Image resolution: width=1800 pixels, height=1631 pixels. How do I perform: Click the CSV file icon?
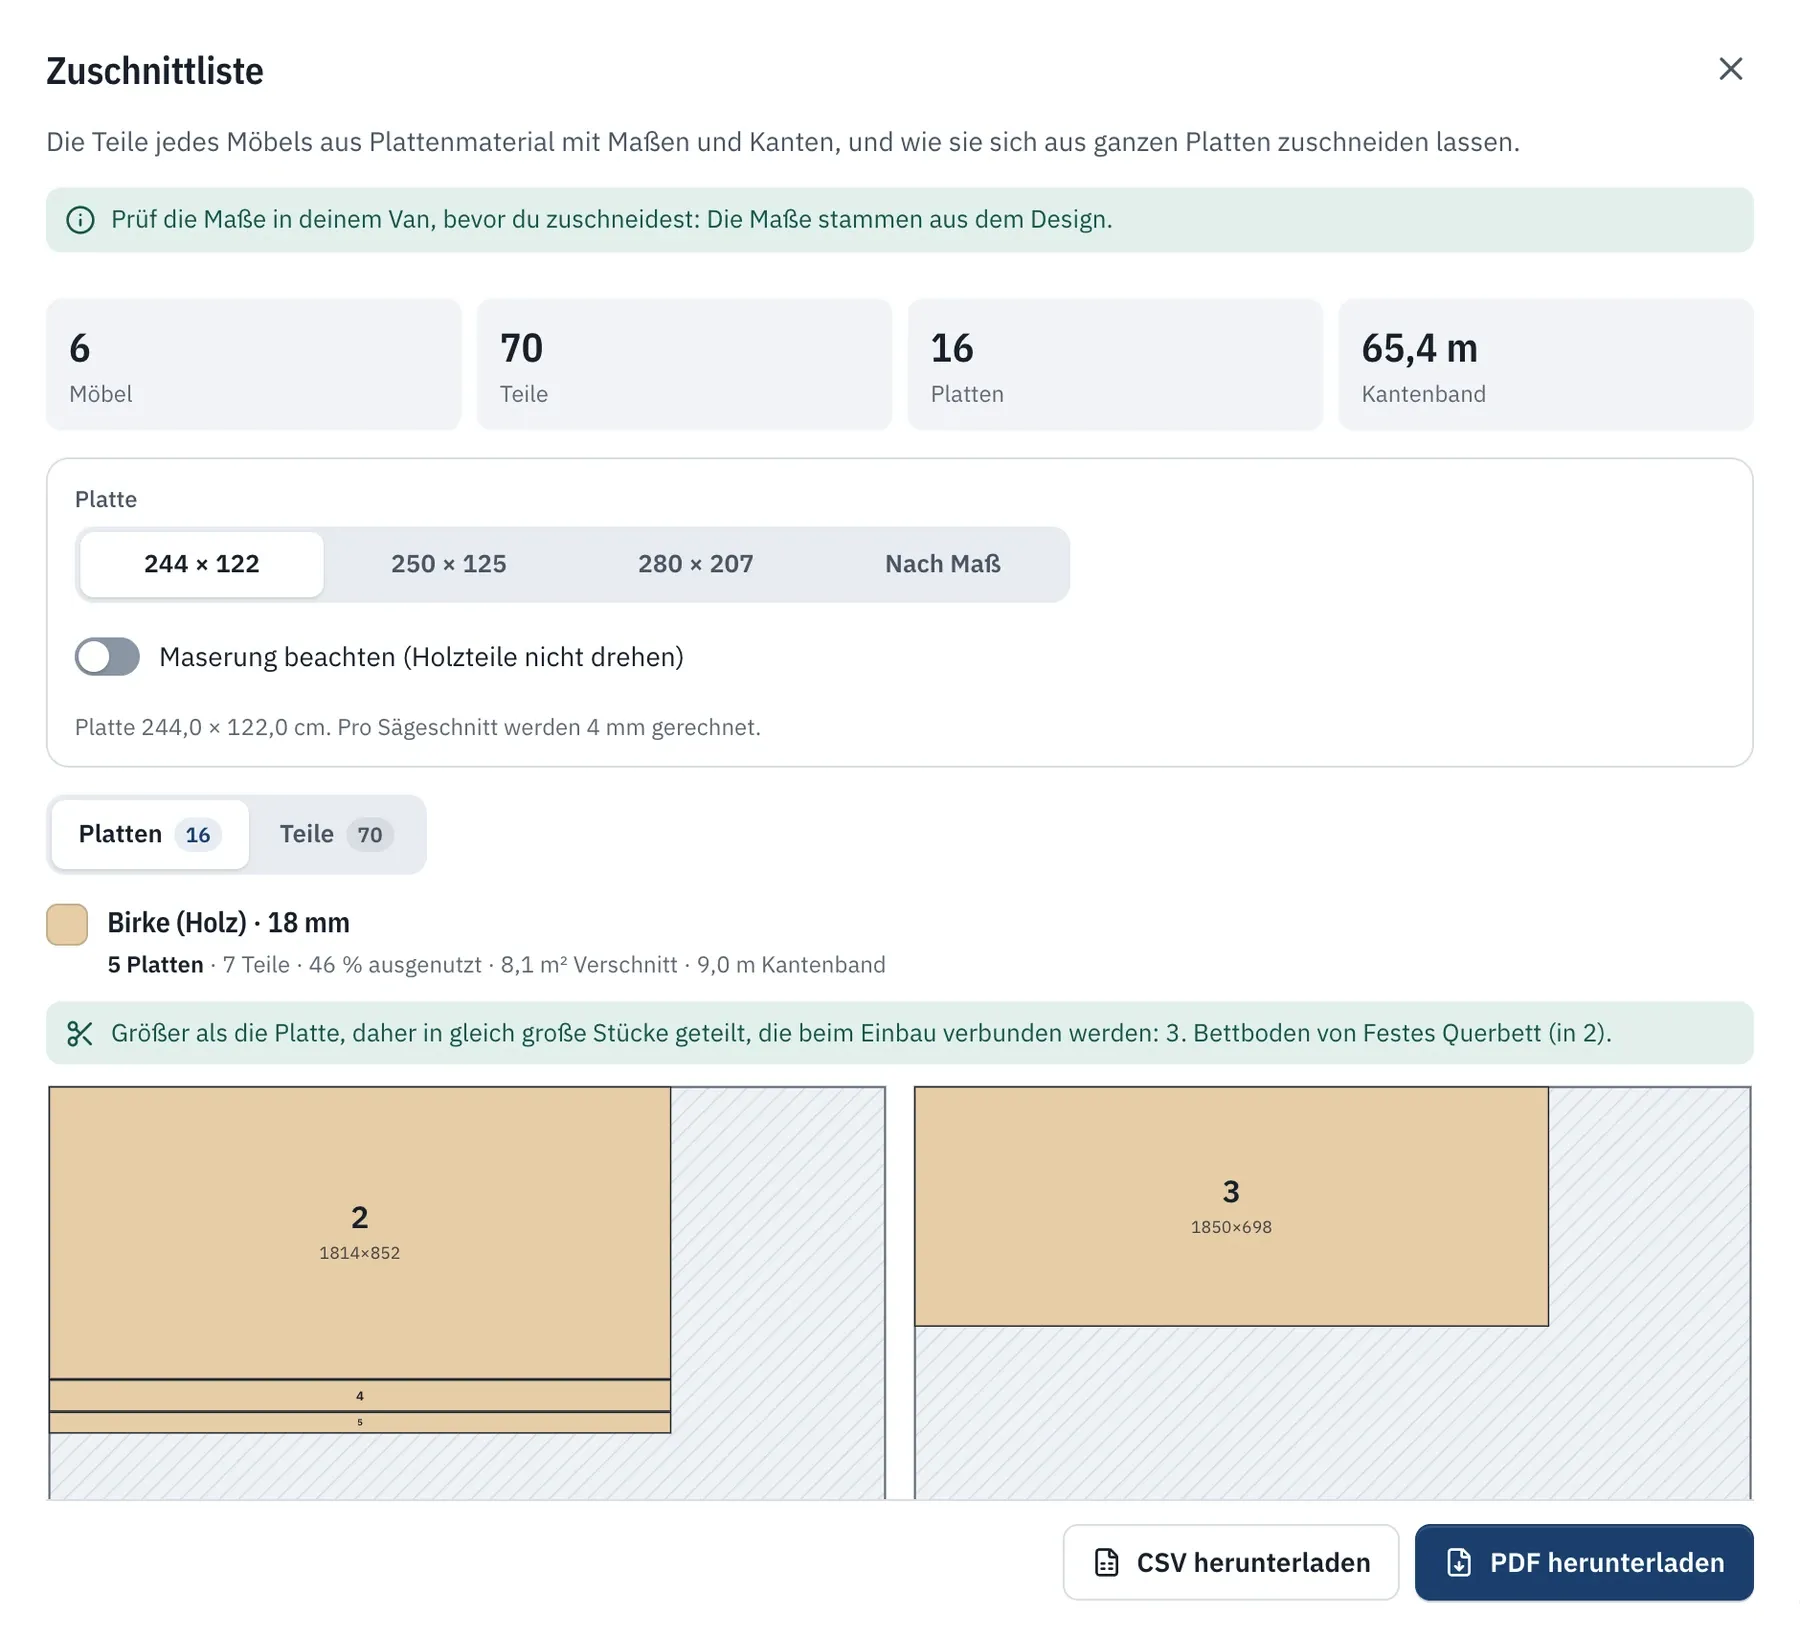(1106, 1562)
